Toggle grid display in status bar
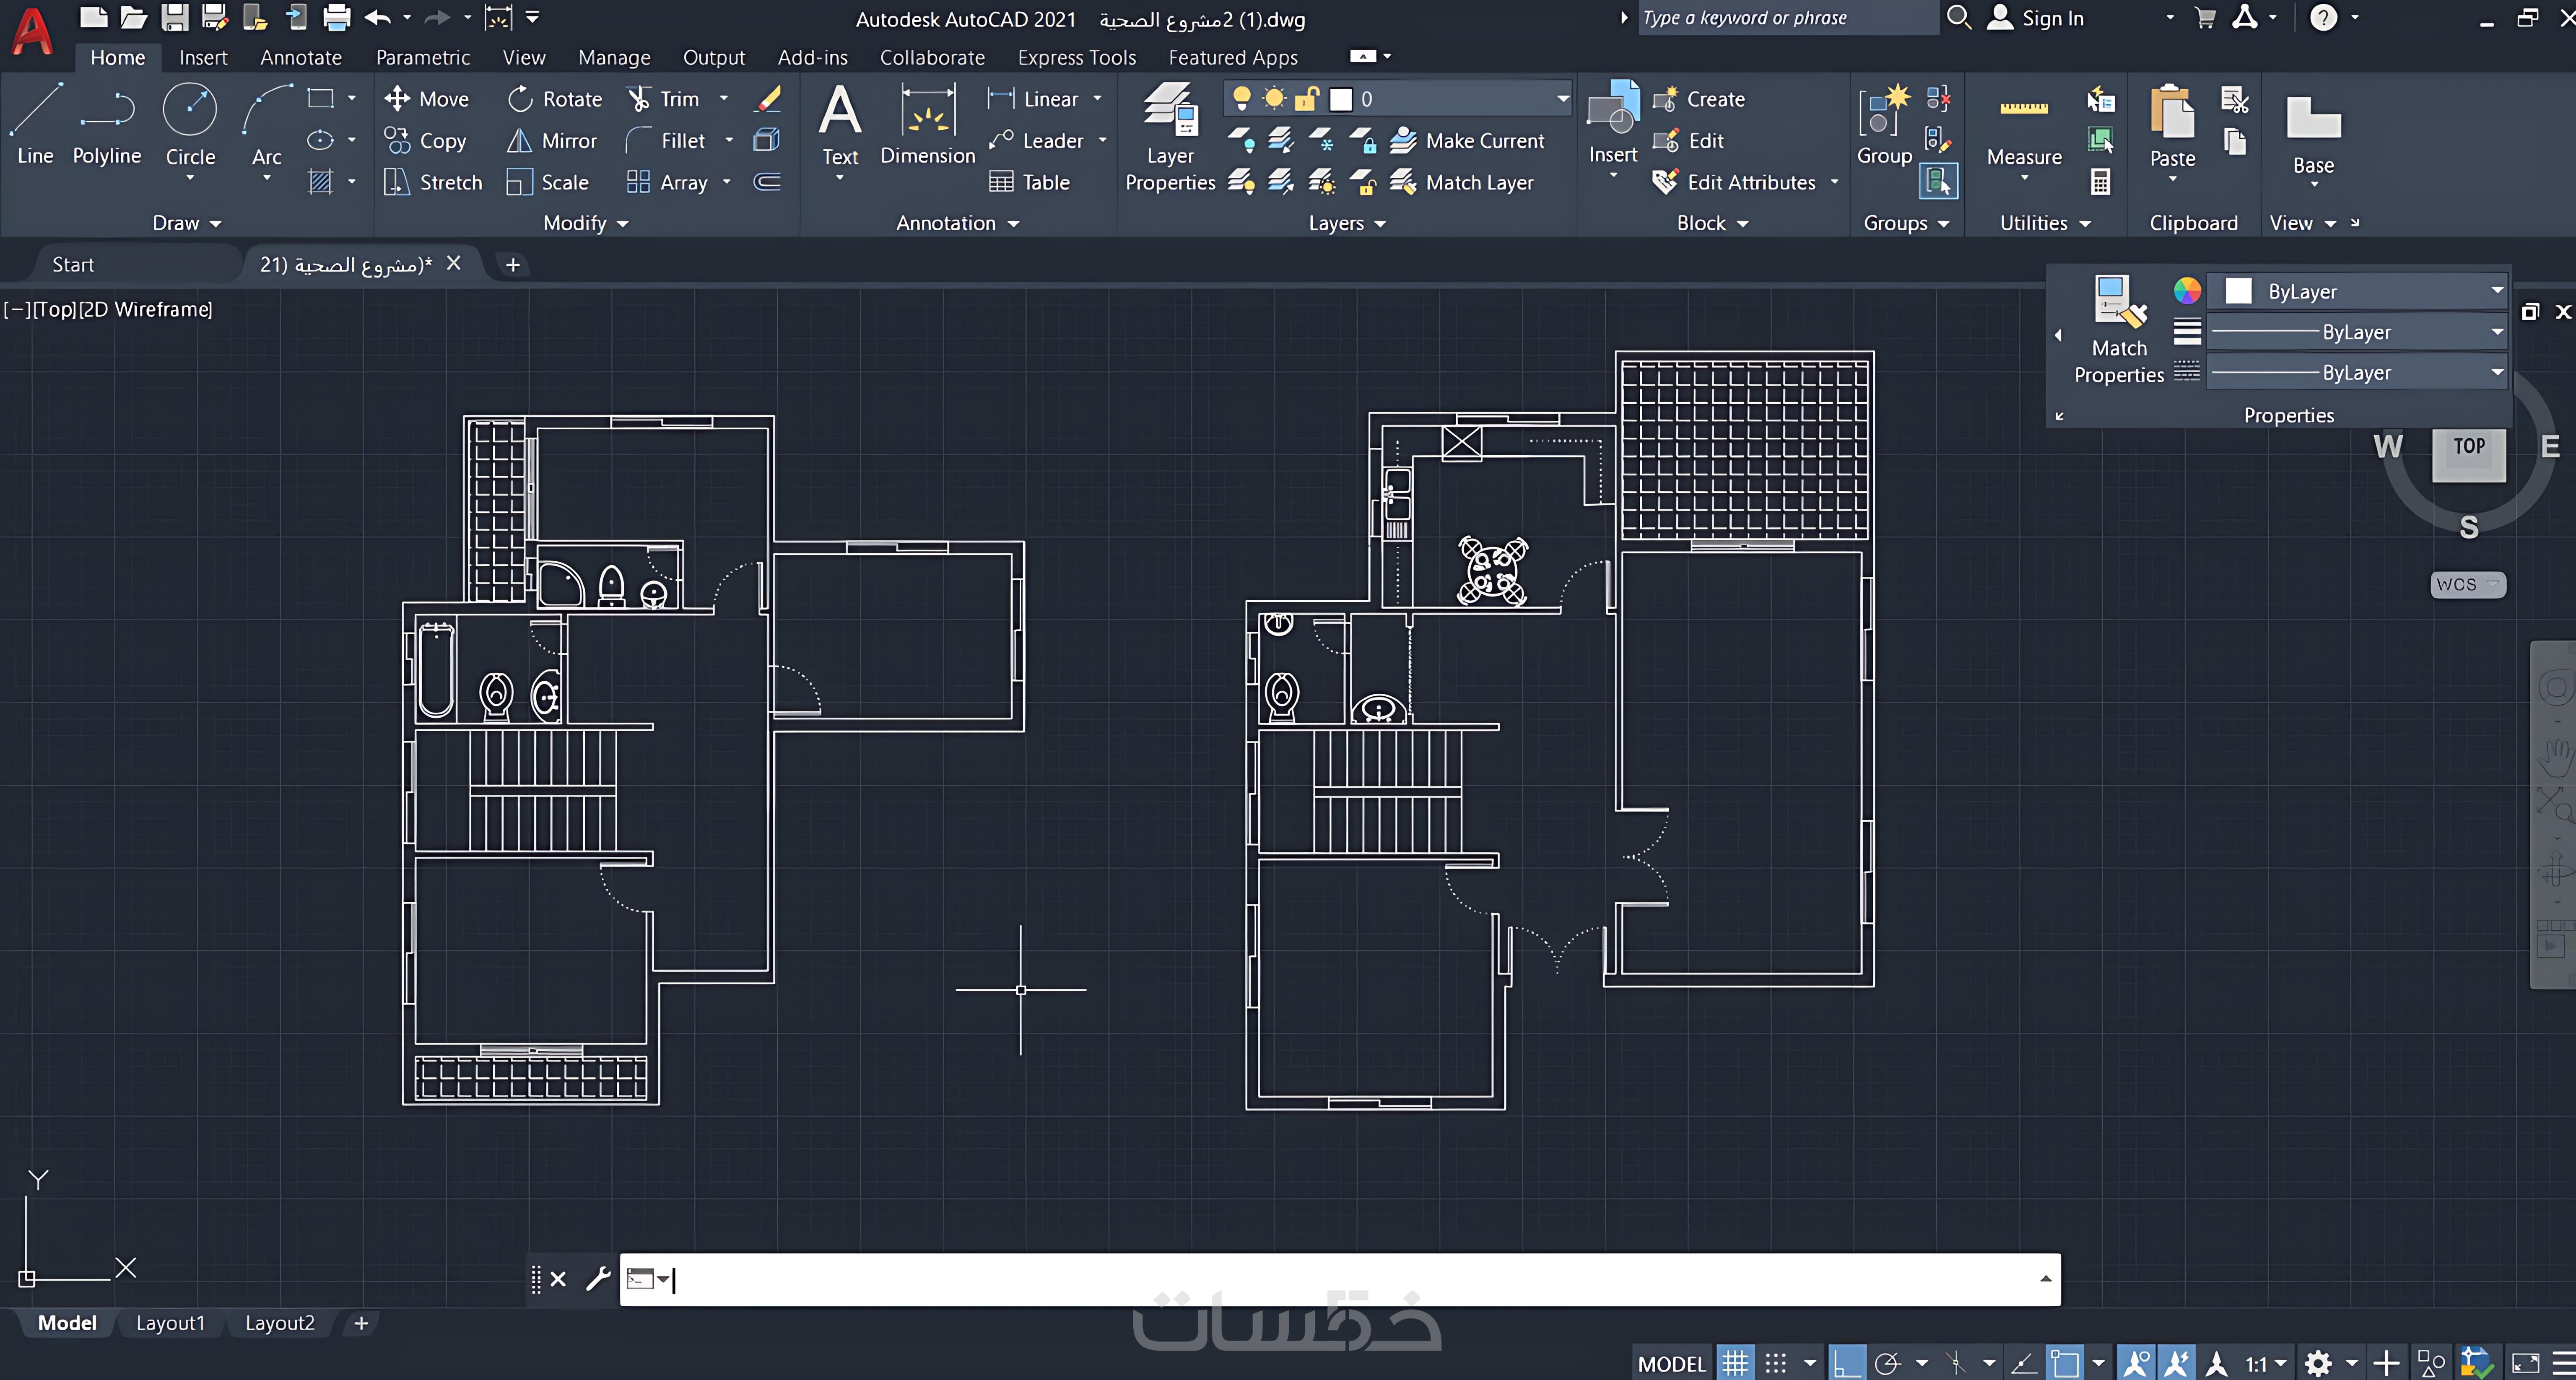 click(1735, 1363)
